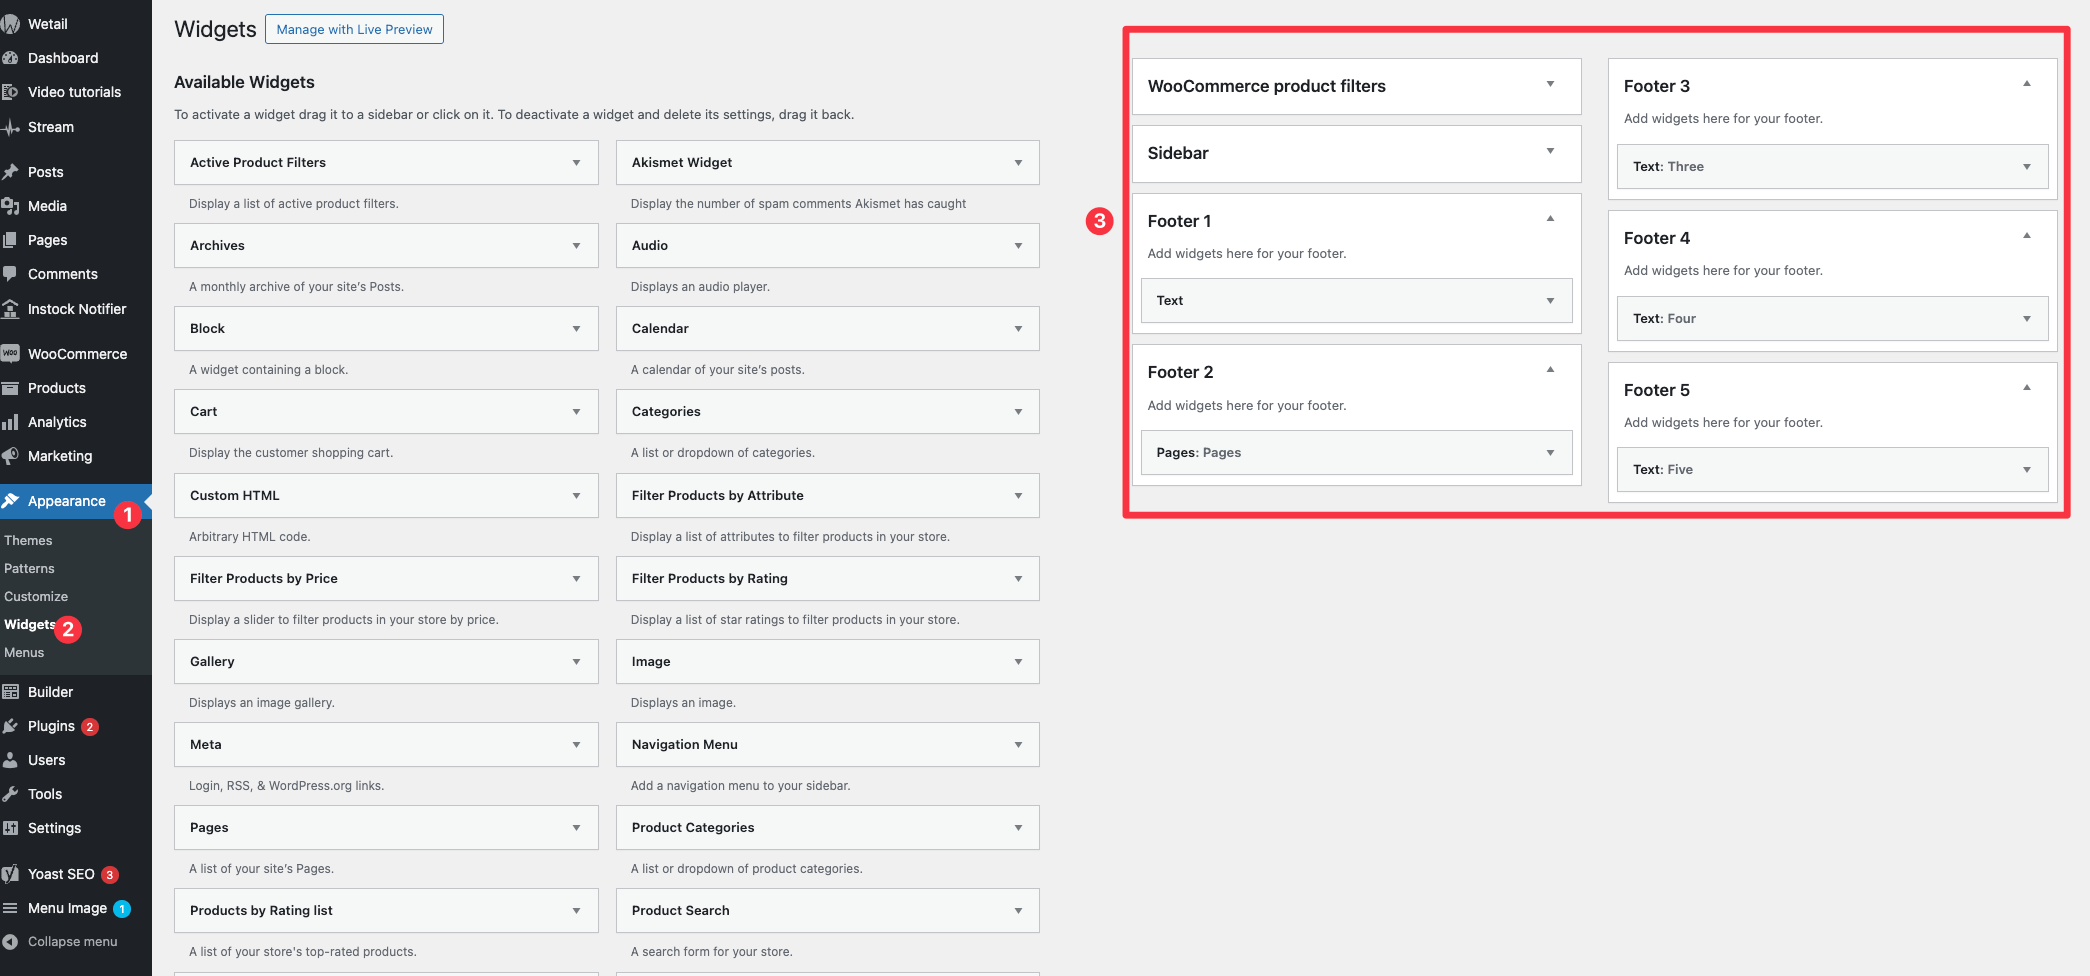
Task: Click the Analytics bar chart icon
Action: [11, 422]
